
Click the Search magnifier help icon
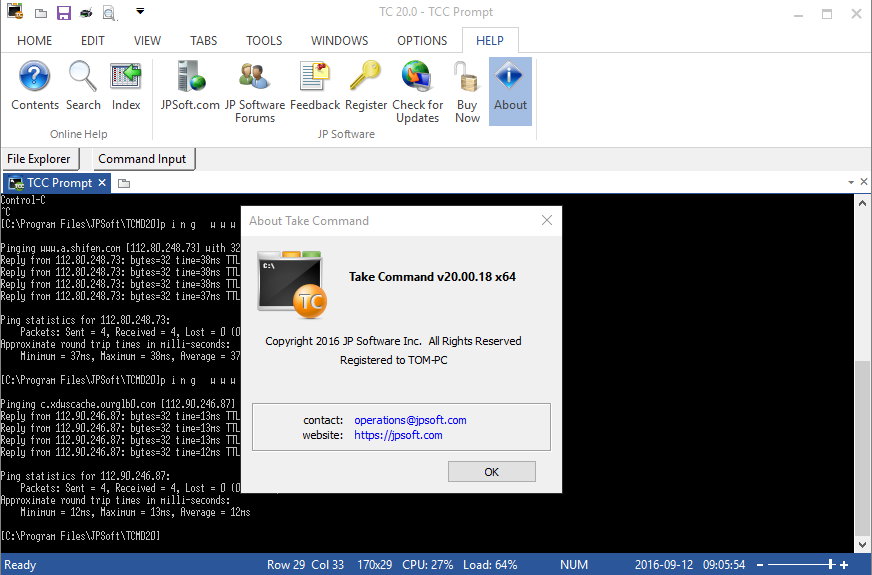pyautogui.click(x=83, y=76)
